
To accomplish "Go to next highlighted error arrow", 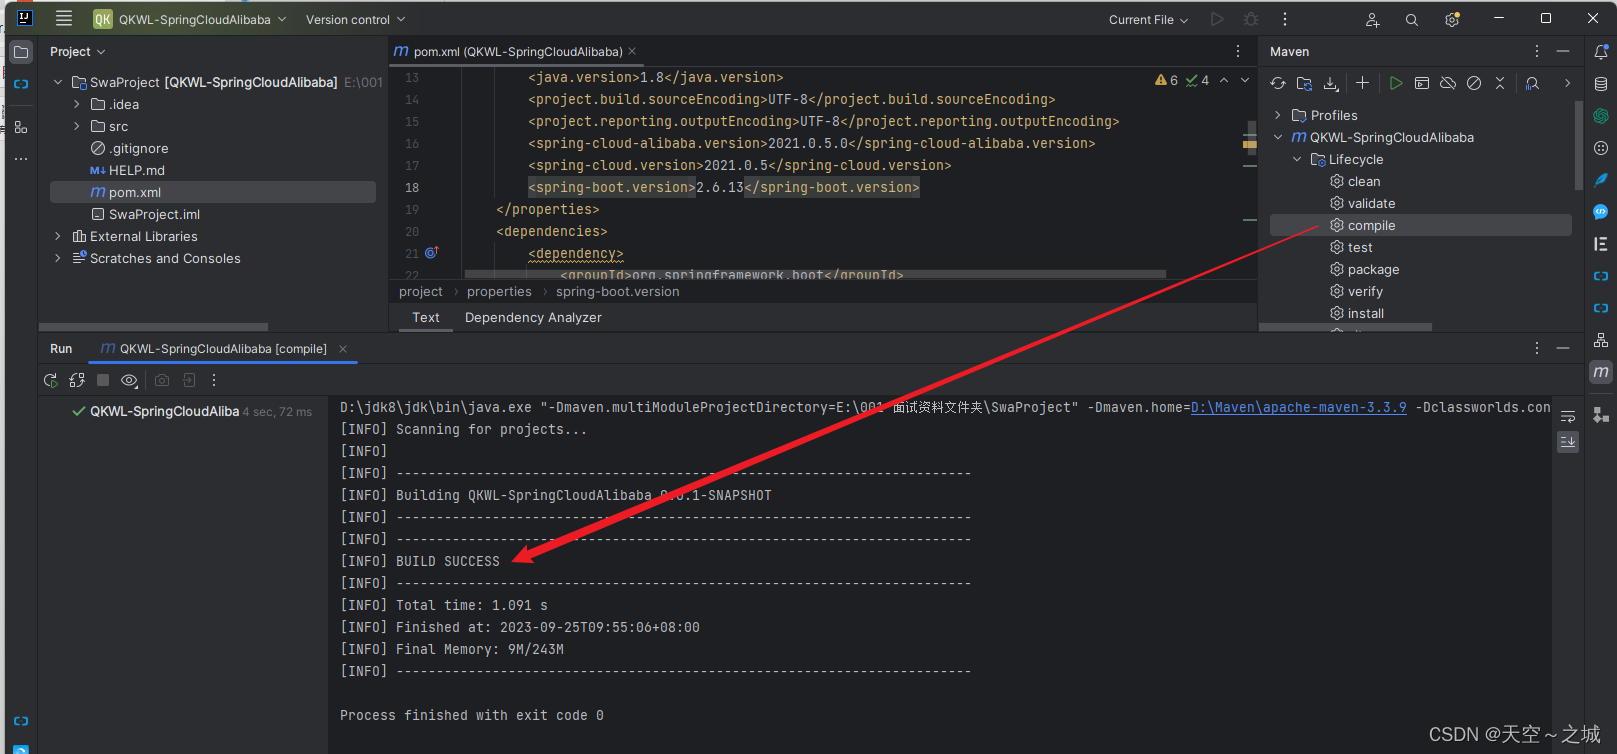I will coord(1245,80).
